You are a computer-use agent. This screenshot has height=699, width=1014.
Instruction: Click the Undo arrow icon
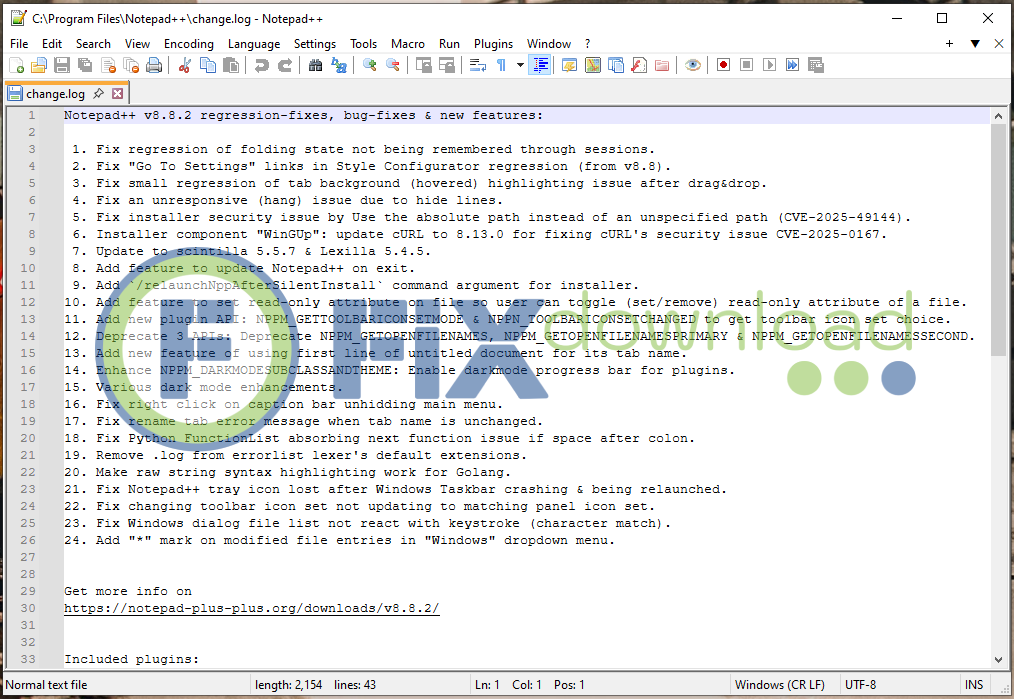(x=261, y=66)
